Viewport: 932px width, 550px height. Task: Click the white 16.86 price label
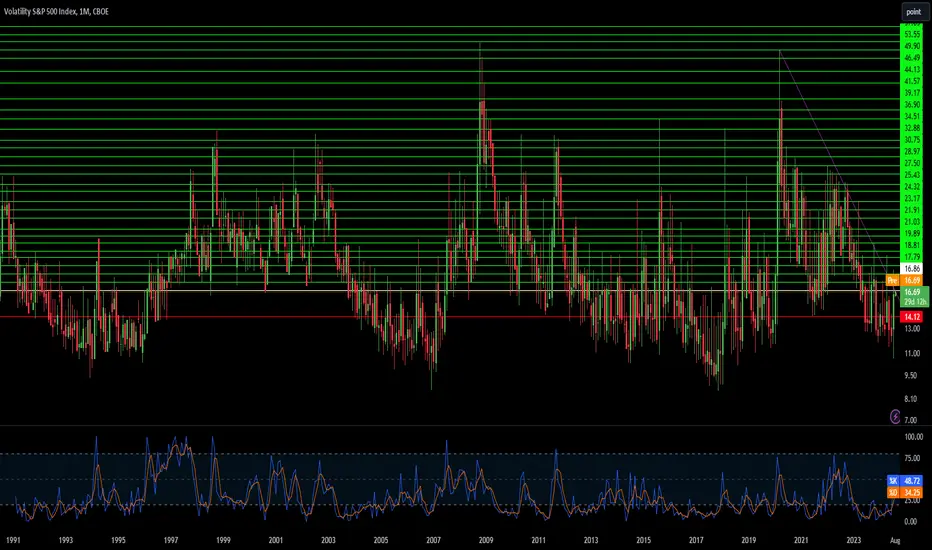pos(912,269)
